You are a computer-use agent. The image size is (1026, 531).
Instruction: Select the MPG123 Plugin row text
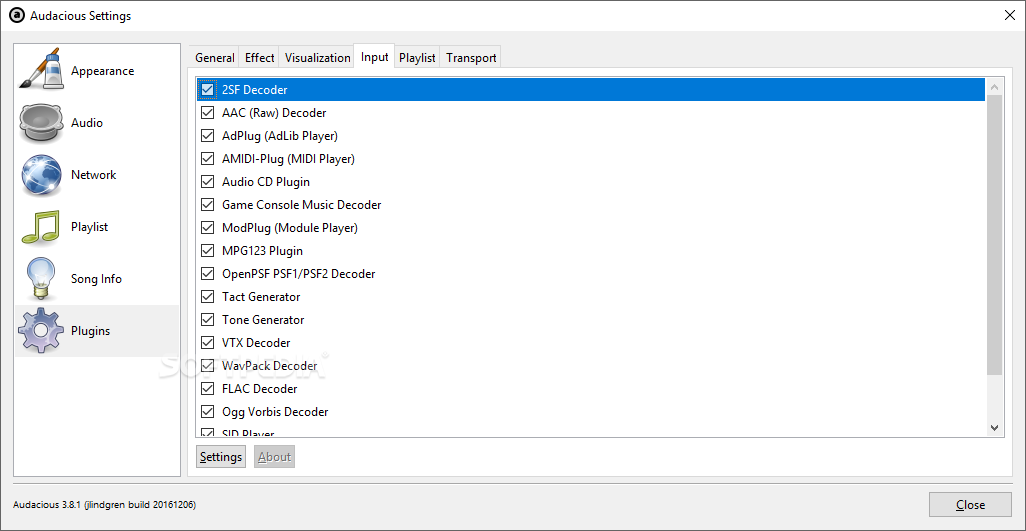coord(262,251)
